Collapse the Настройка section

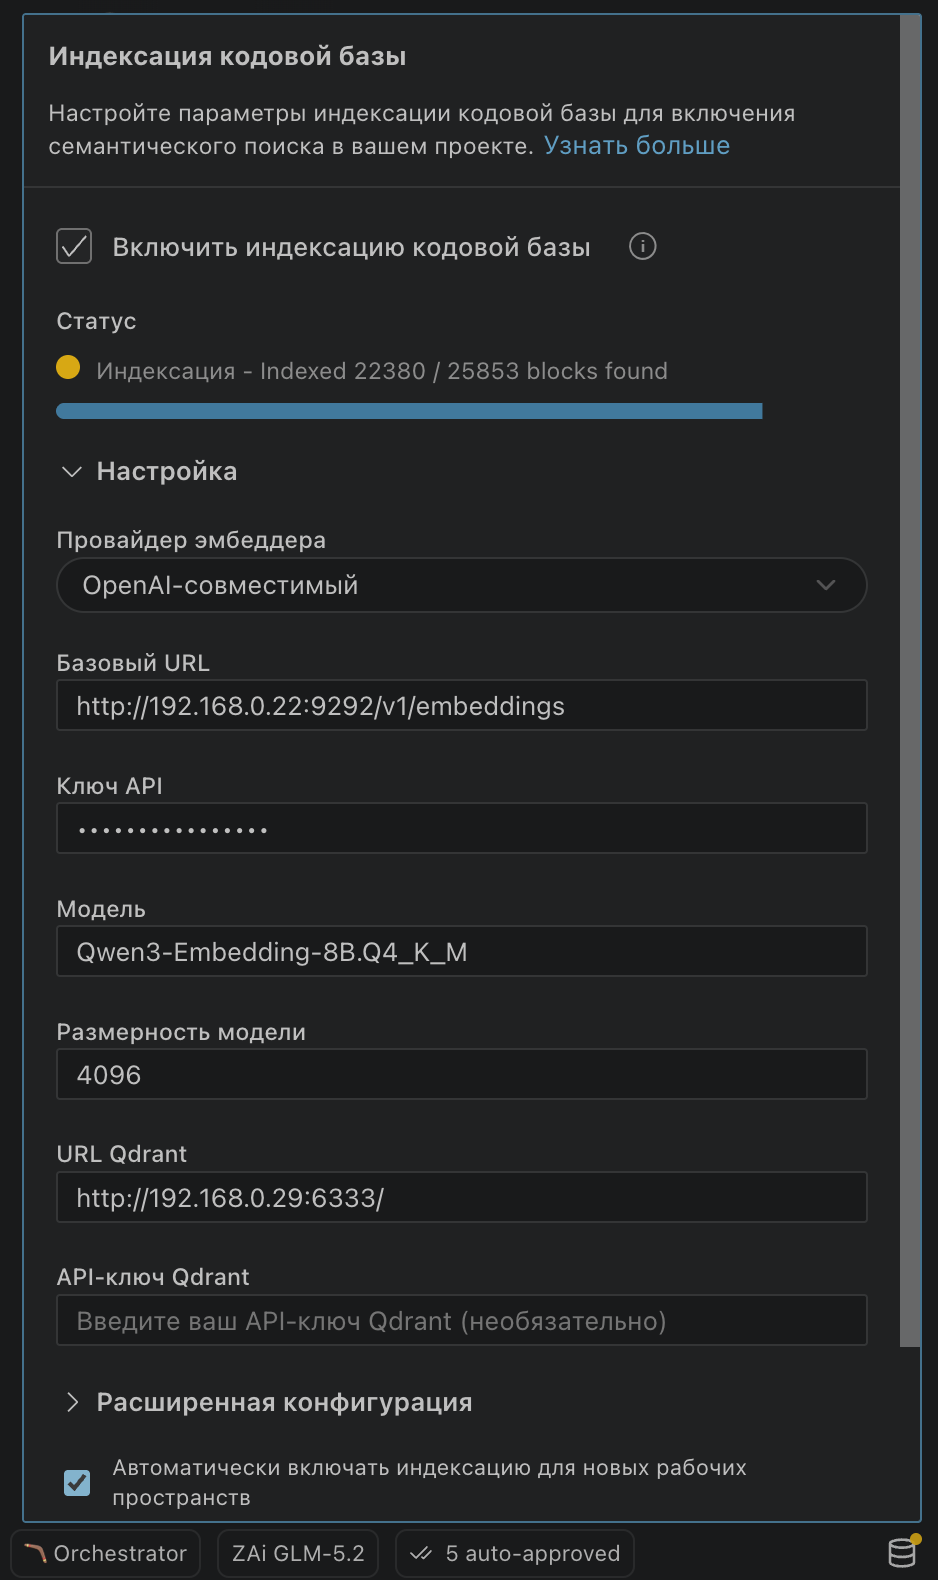click(x=148, y=471)
